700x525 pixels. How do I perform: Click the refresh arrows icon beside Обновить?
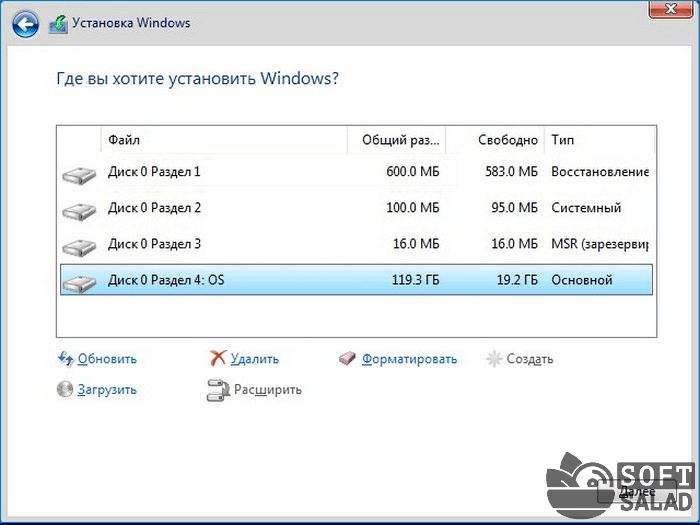66,358
